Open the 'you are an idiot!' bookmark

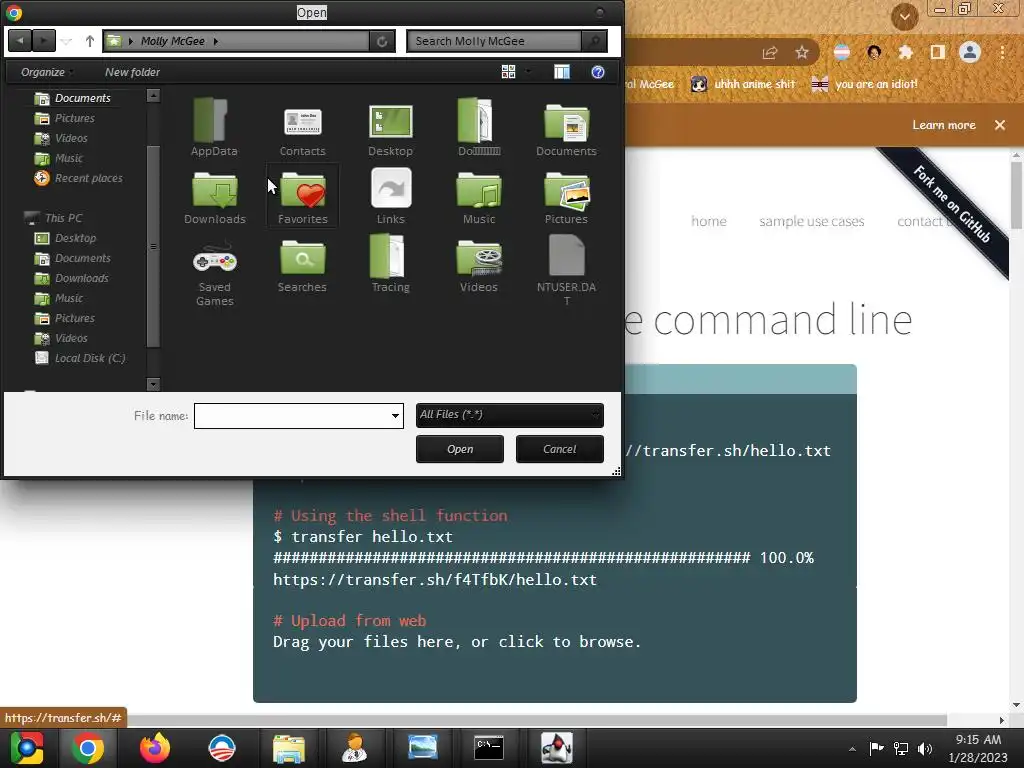(x=864, y=84)
